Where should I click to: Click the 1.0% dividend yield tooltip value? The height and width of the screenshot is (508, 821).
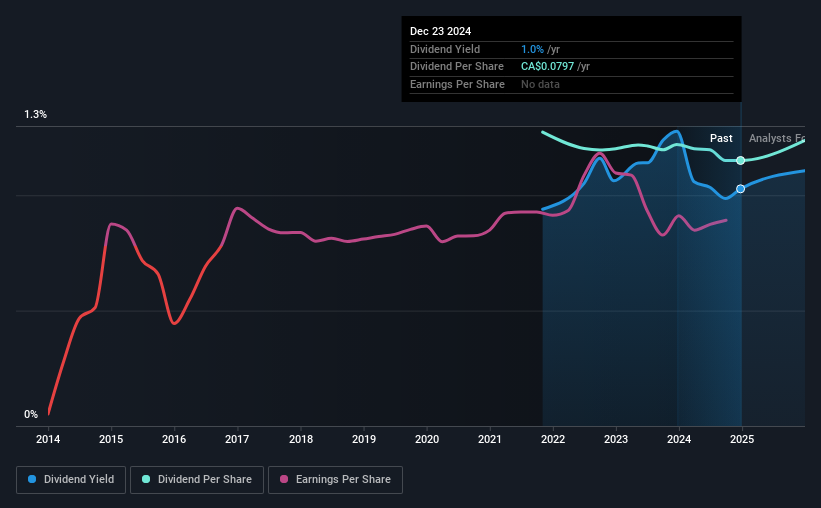click(532, 49)
